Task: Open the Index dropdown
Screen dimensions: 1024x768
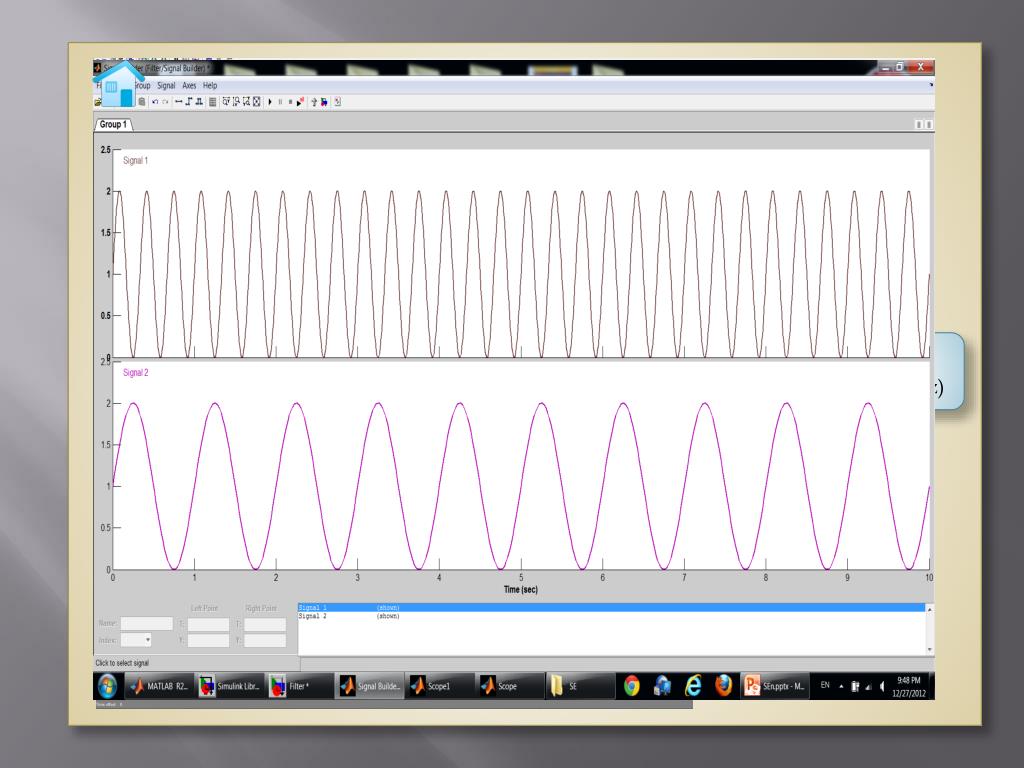Action: [136, 640]
